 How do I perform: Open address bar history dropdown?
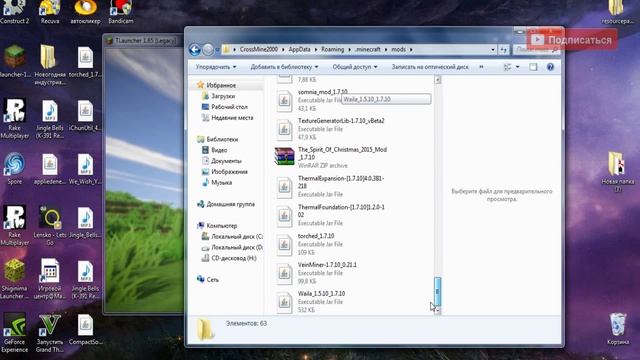pos(493,49)
